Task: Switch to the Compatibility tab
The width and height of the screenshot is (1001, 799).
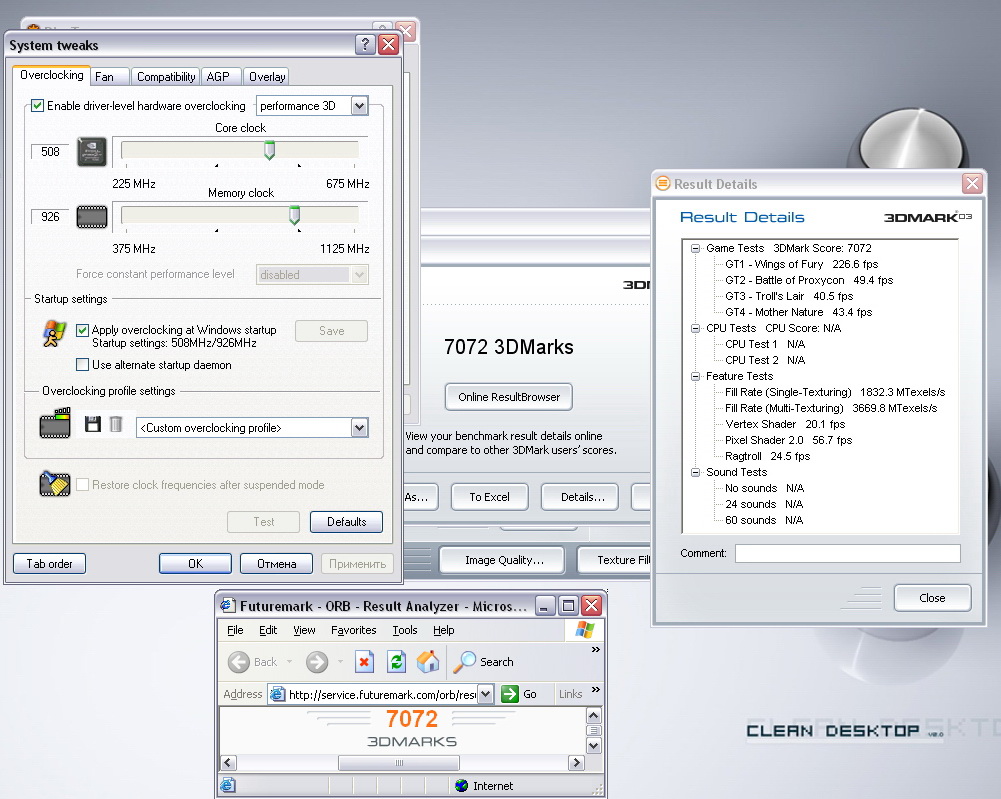Action: (166, 77)
